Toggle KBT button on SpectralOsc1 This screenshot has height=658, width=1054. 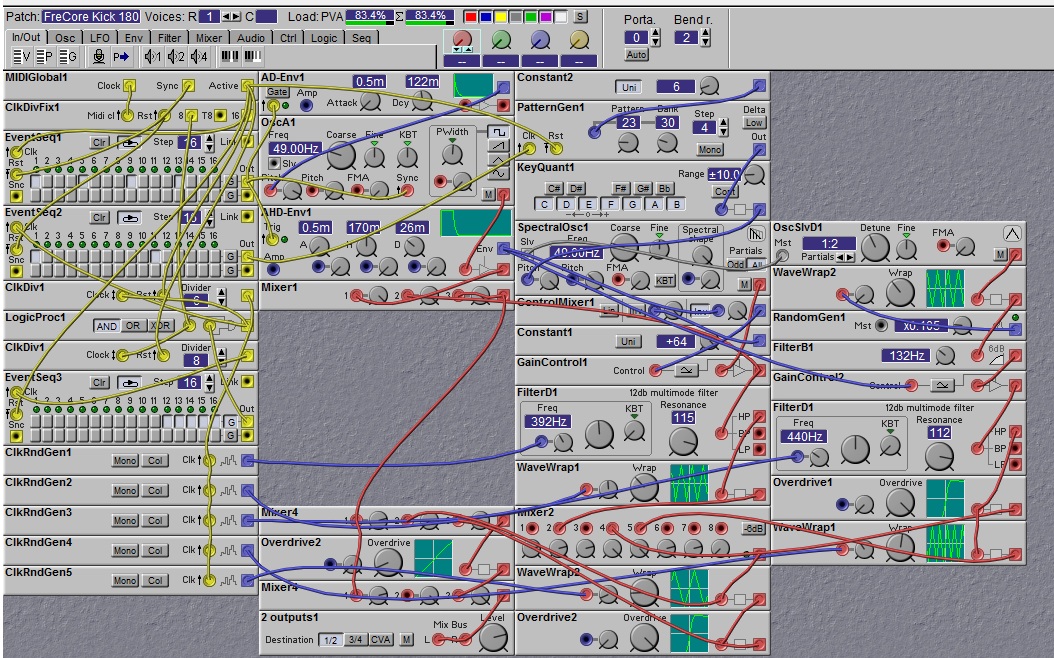click(665, 280)
